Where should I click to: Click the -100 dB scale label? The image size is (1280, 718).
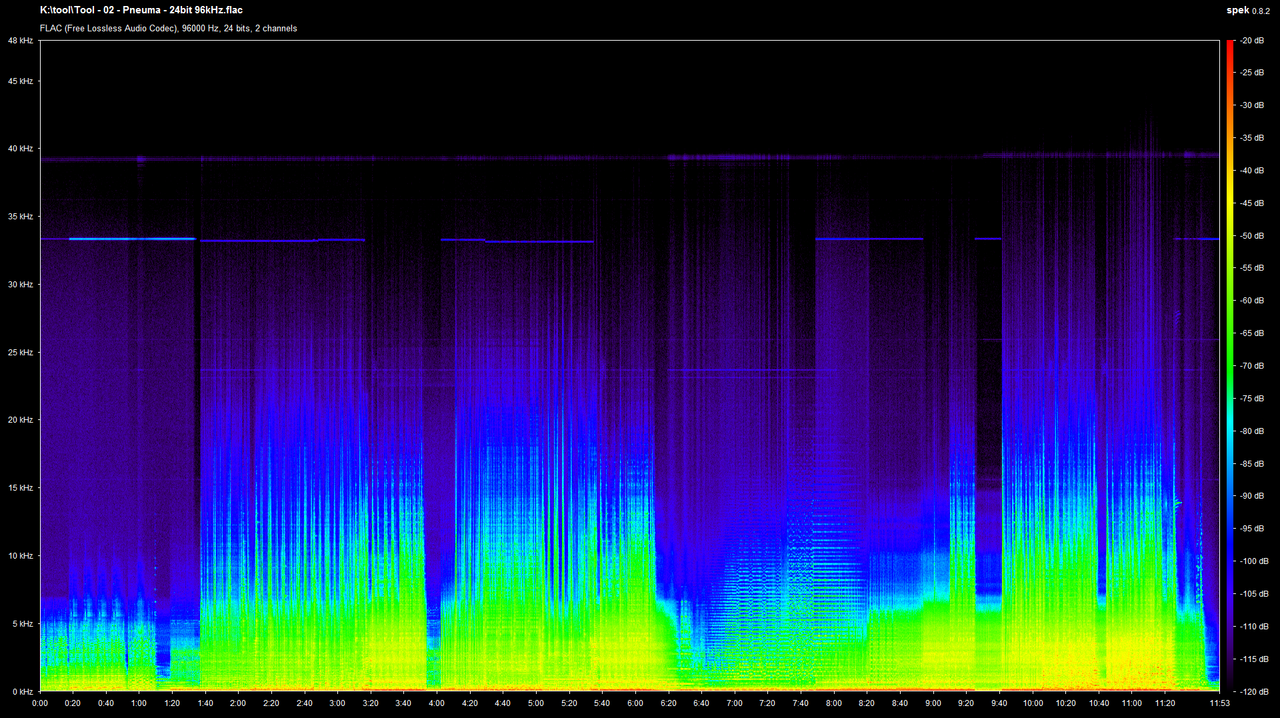[1256, 561]
